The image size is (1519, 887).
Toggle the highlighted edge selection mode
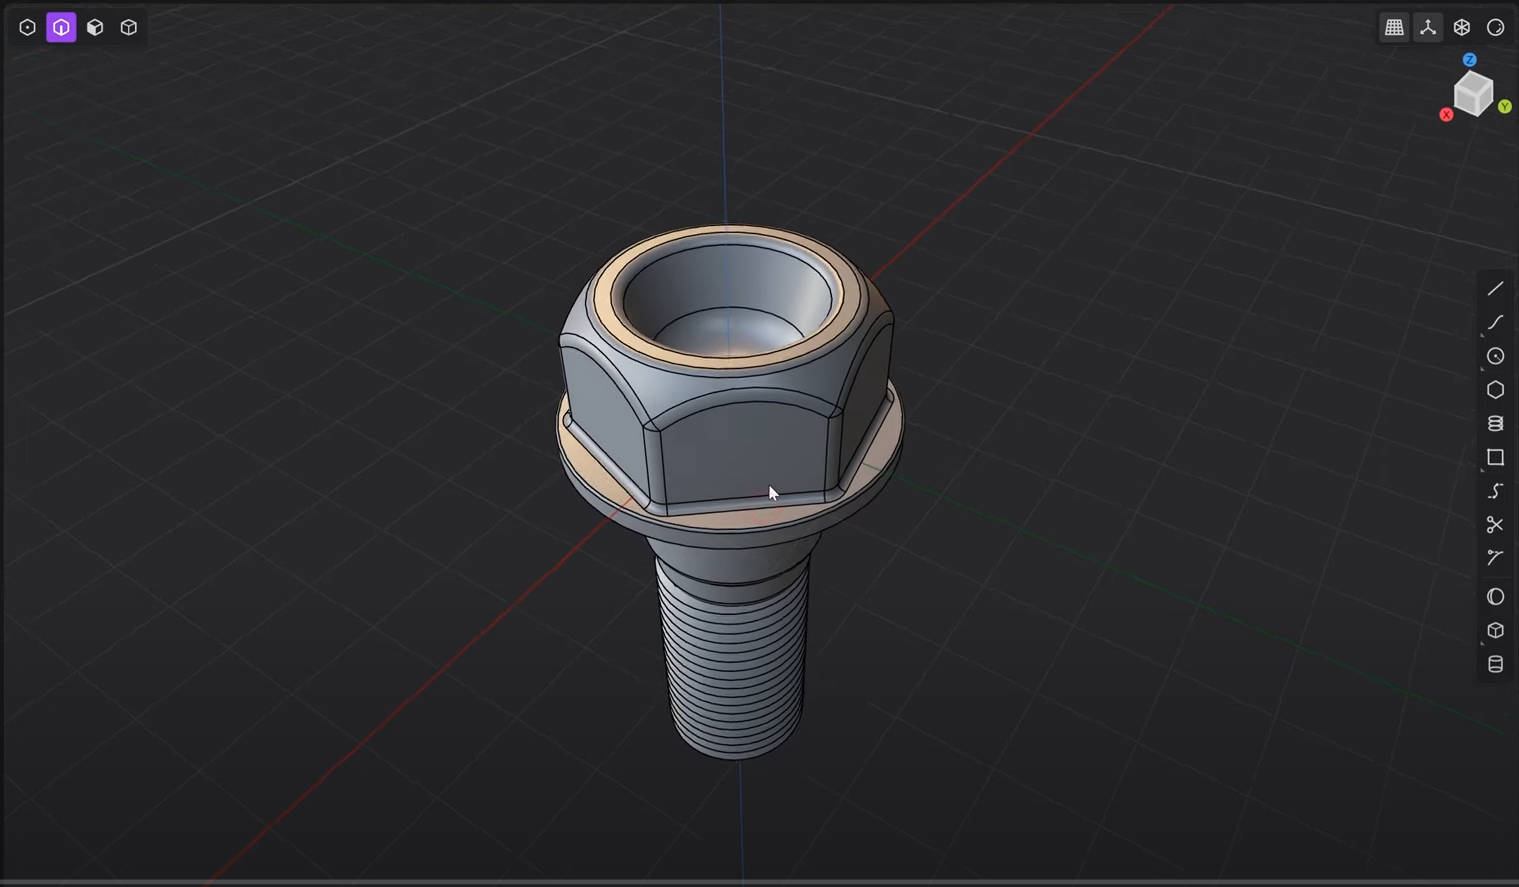coord(61,27)
